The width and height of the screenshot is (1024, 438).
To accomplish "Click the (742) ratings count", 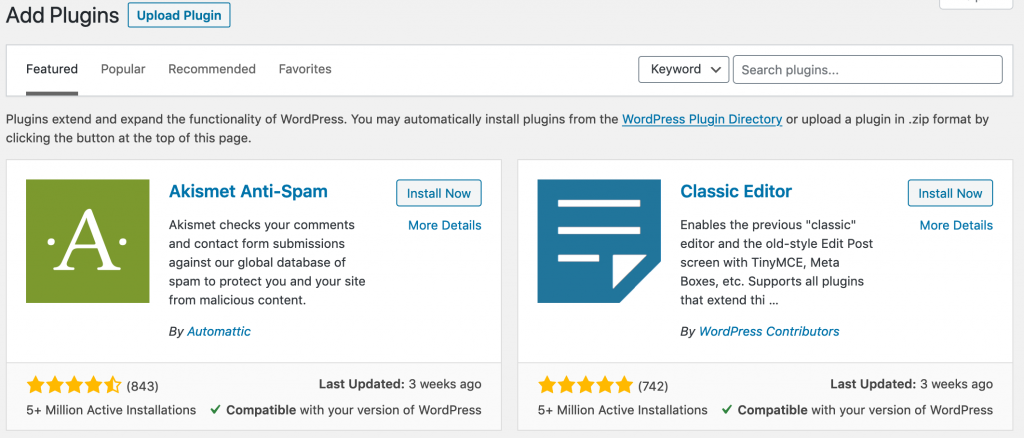I will click(x=653, y=386).
